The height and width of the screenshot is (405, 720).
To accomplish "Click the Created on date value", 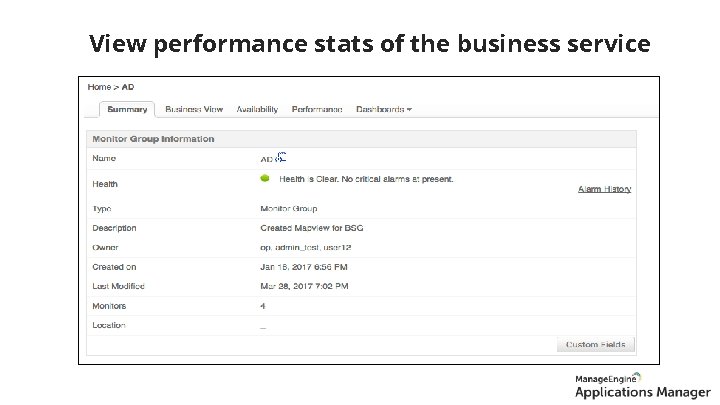I will pyautogui.click(x=303, y=267).
